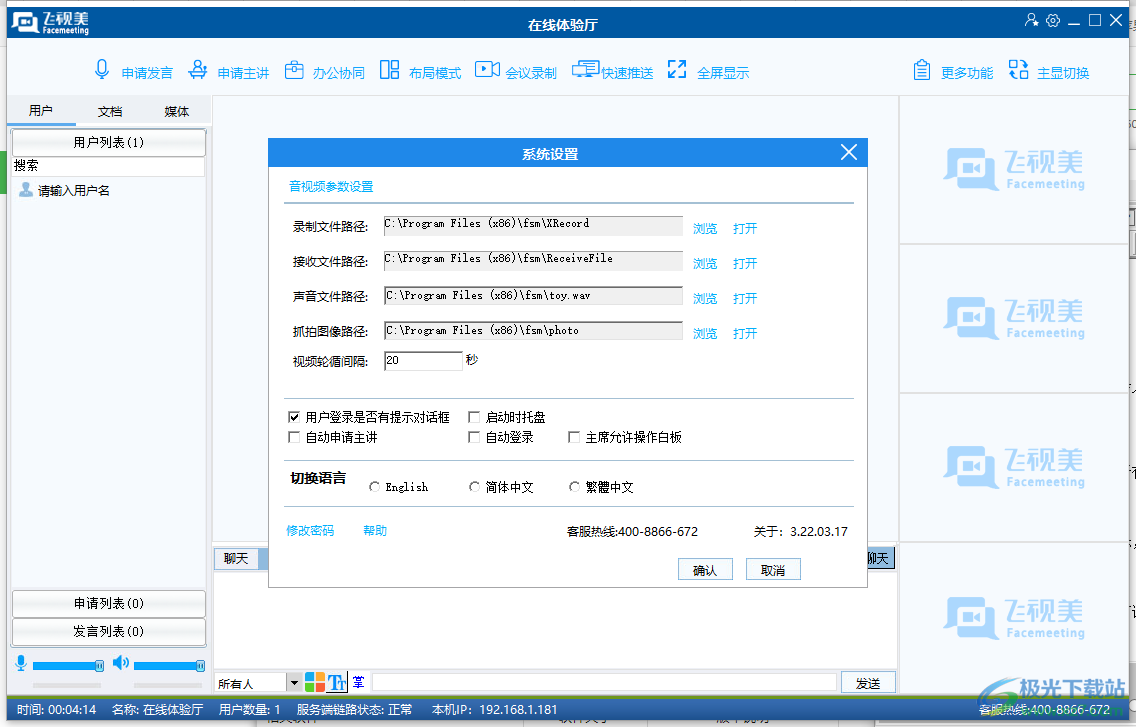Image resolution: width=1136 pixels, height=727 pixels.
Task: Start 会议录制 recording icon
Action: pyautogui.click(x=487, y=70)
